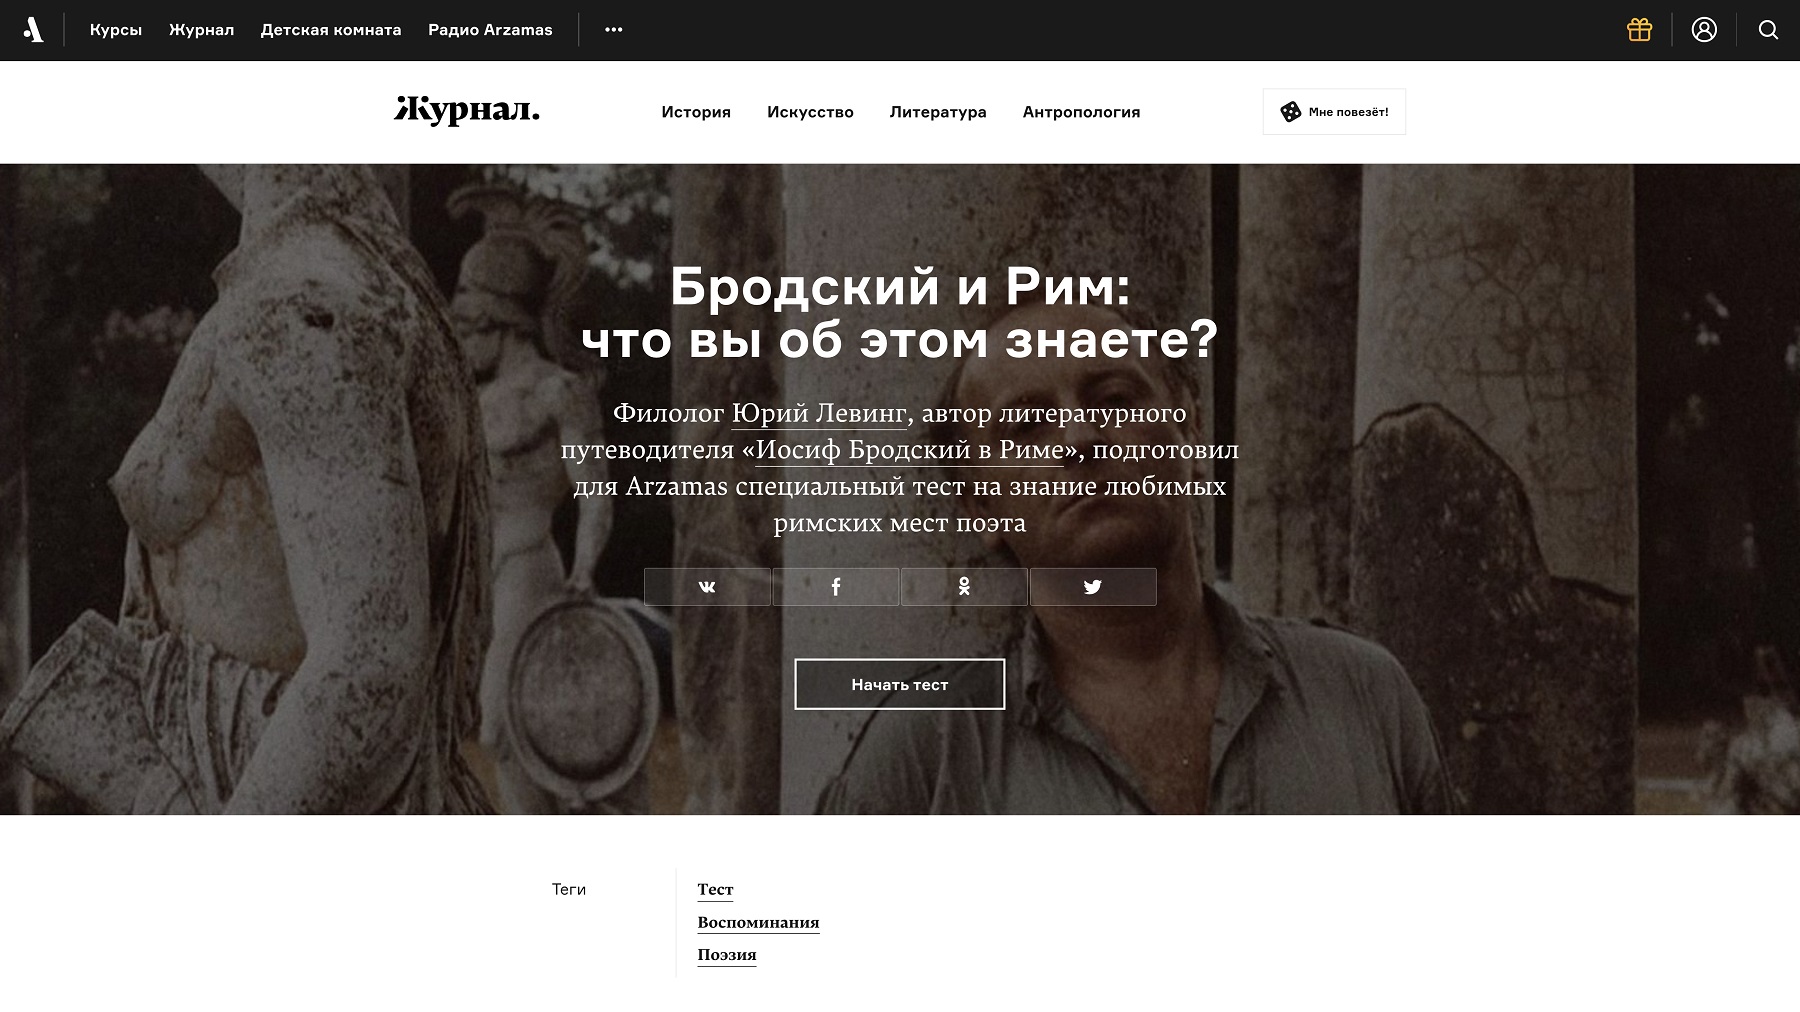Share the test on Odnoklassniki

coord(964,587)
